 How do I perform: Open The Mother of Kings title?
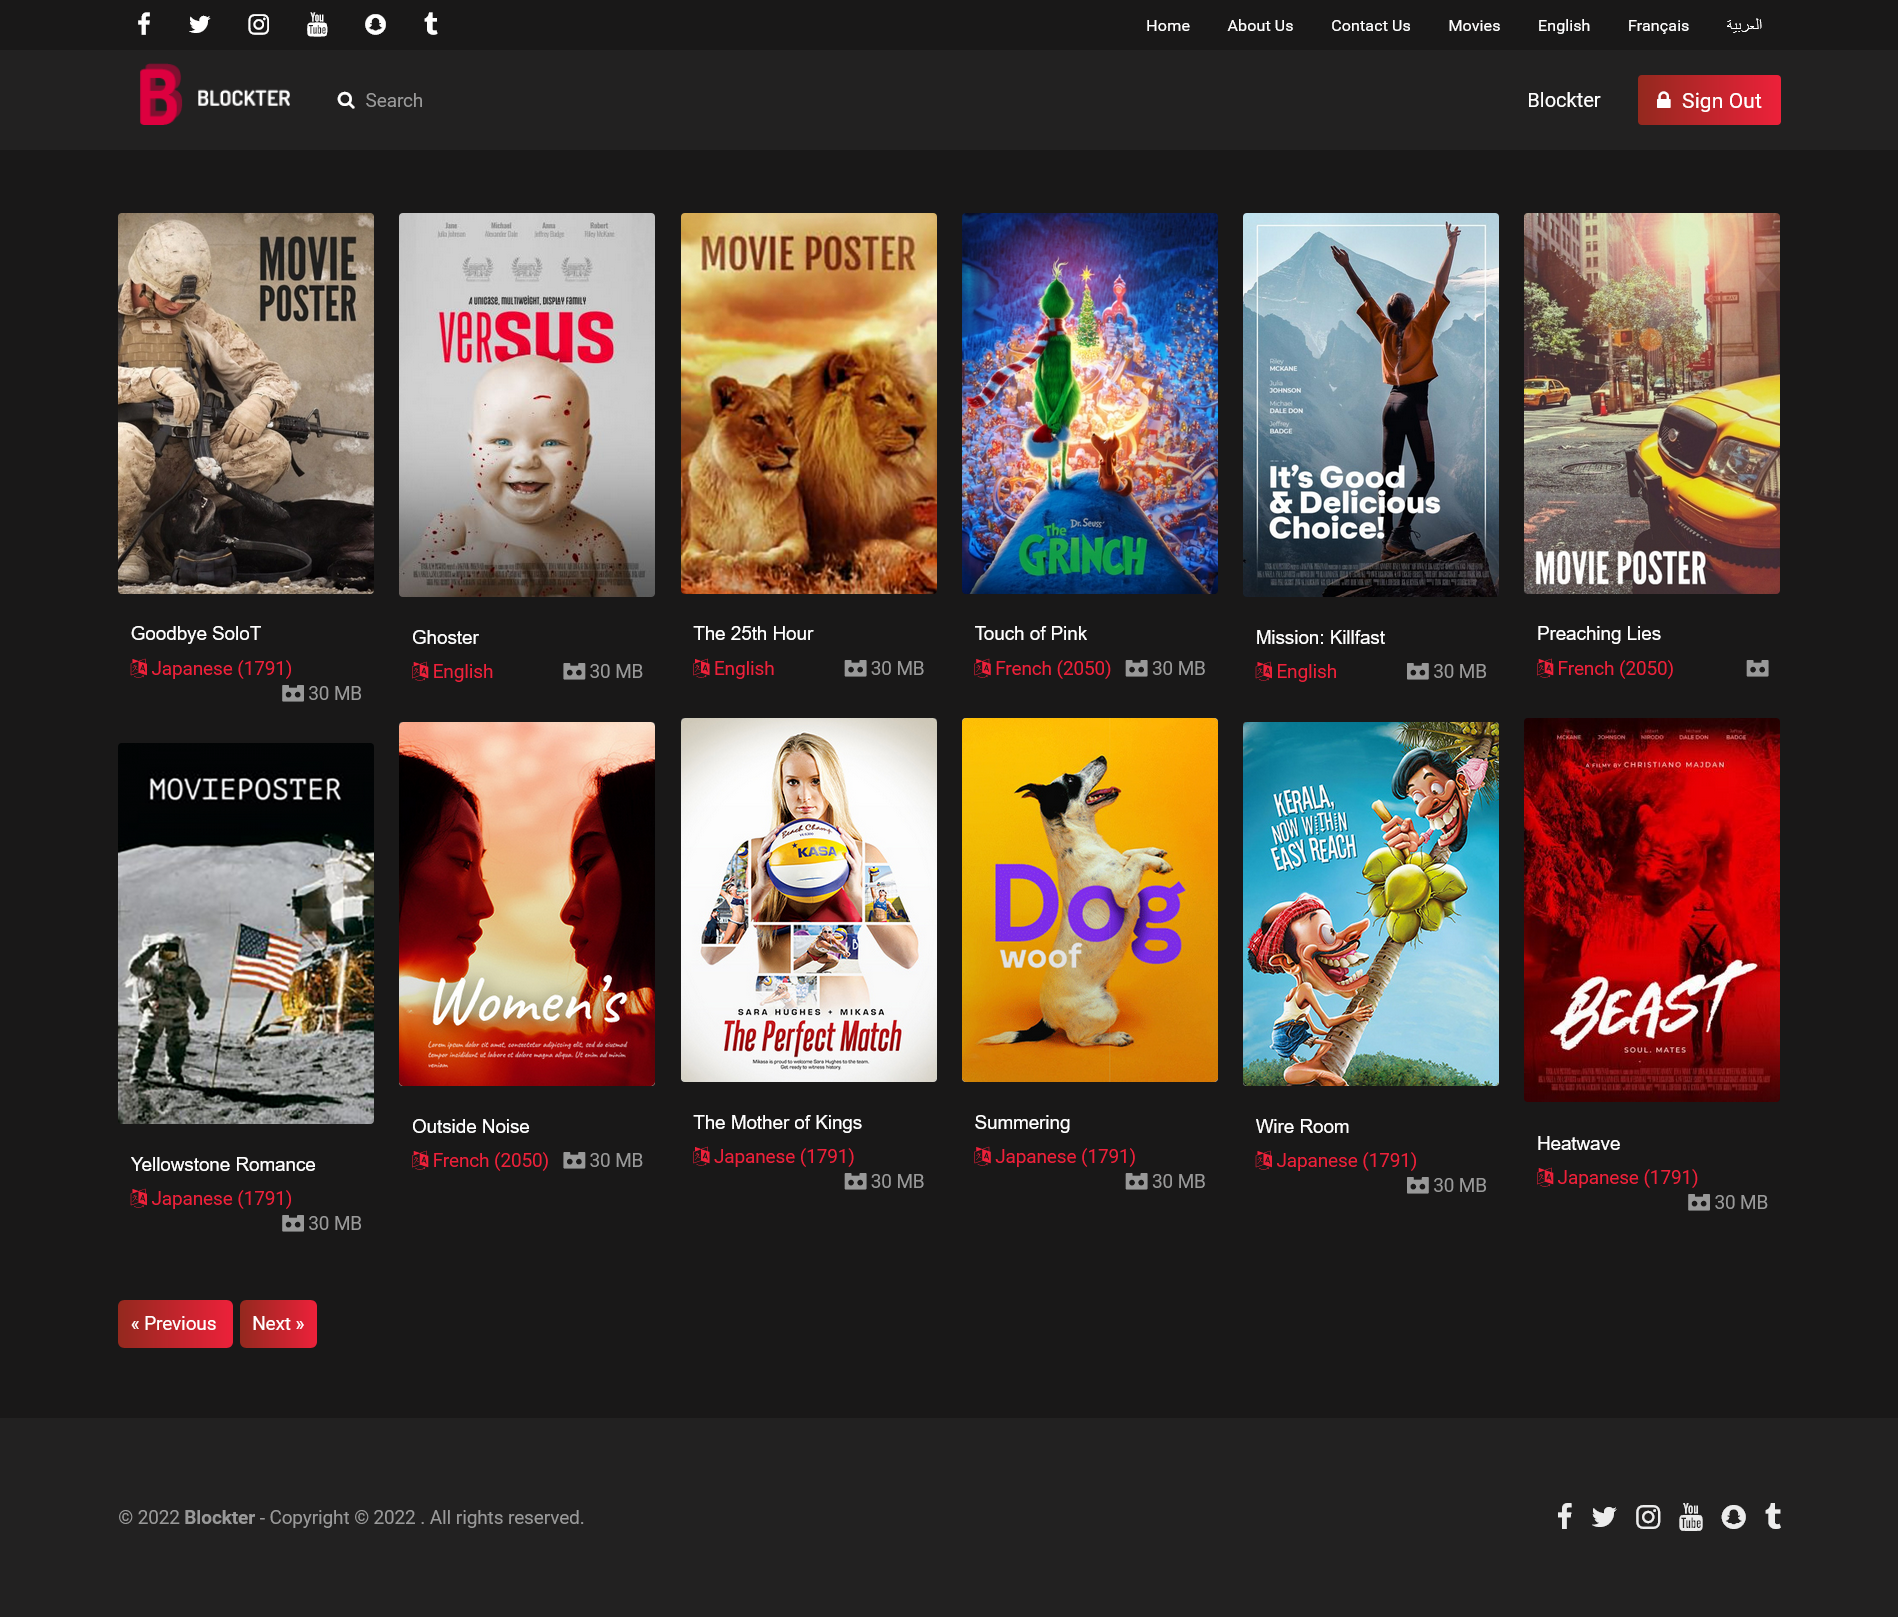[777, 1122]
